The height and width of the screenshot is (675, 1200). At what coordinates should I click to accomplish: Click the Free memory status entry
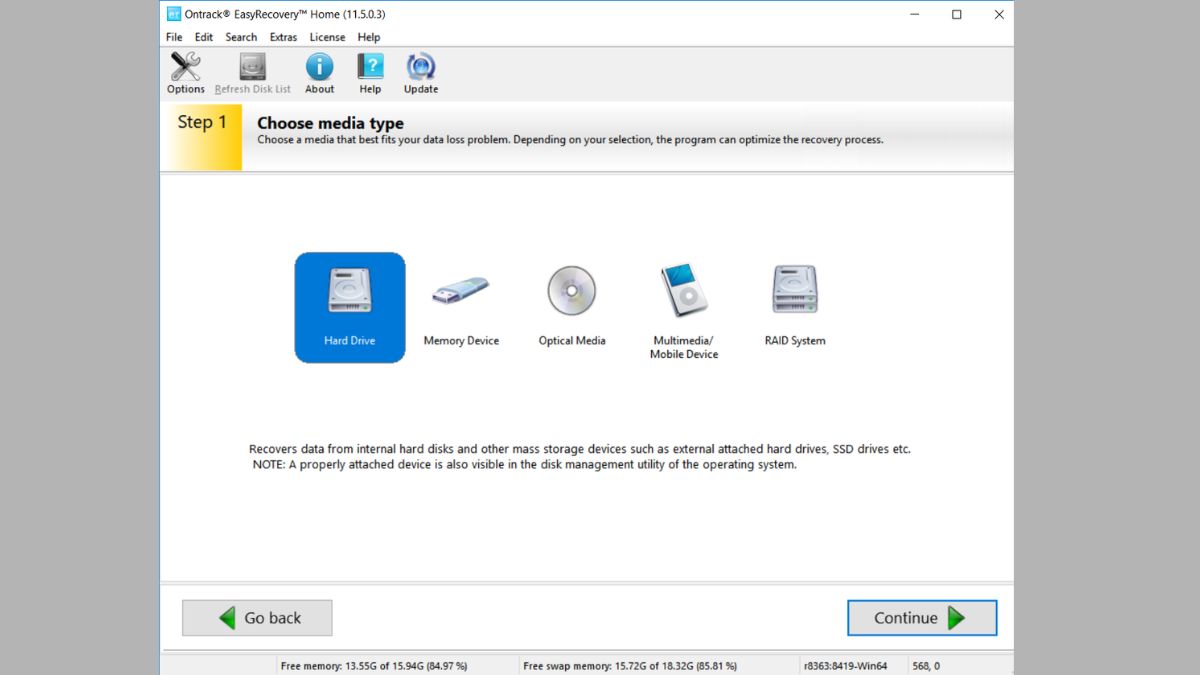(x=374, y=666)
